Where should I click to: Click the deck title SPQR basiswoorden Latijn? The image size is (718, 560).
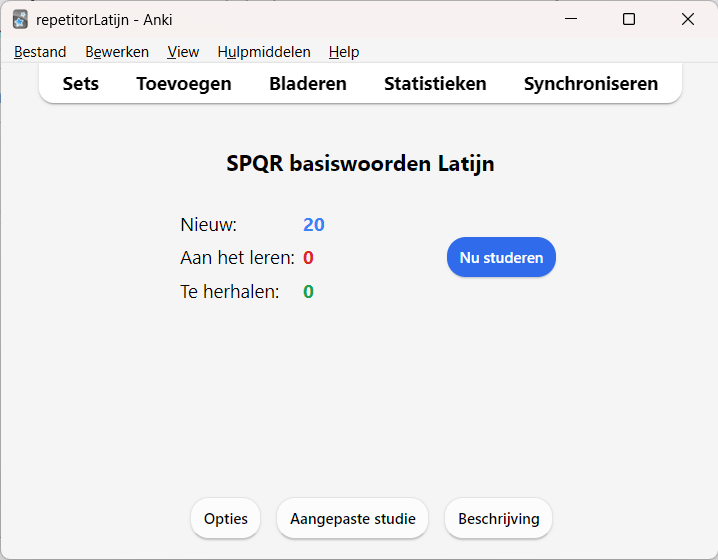pyautogui.click(x=360, y=163)
